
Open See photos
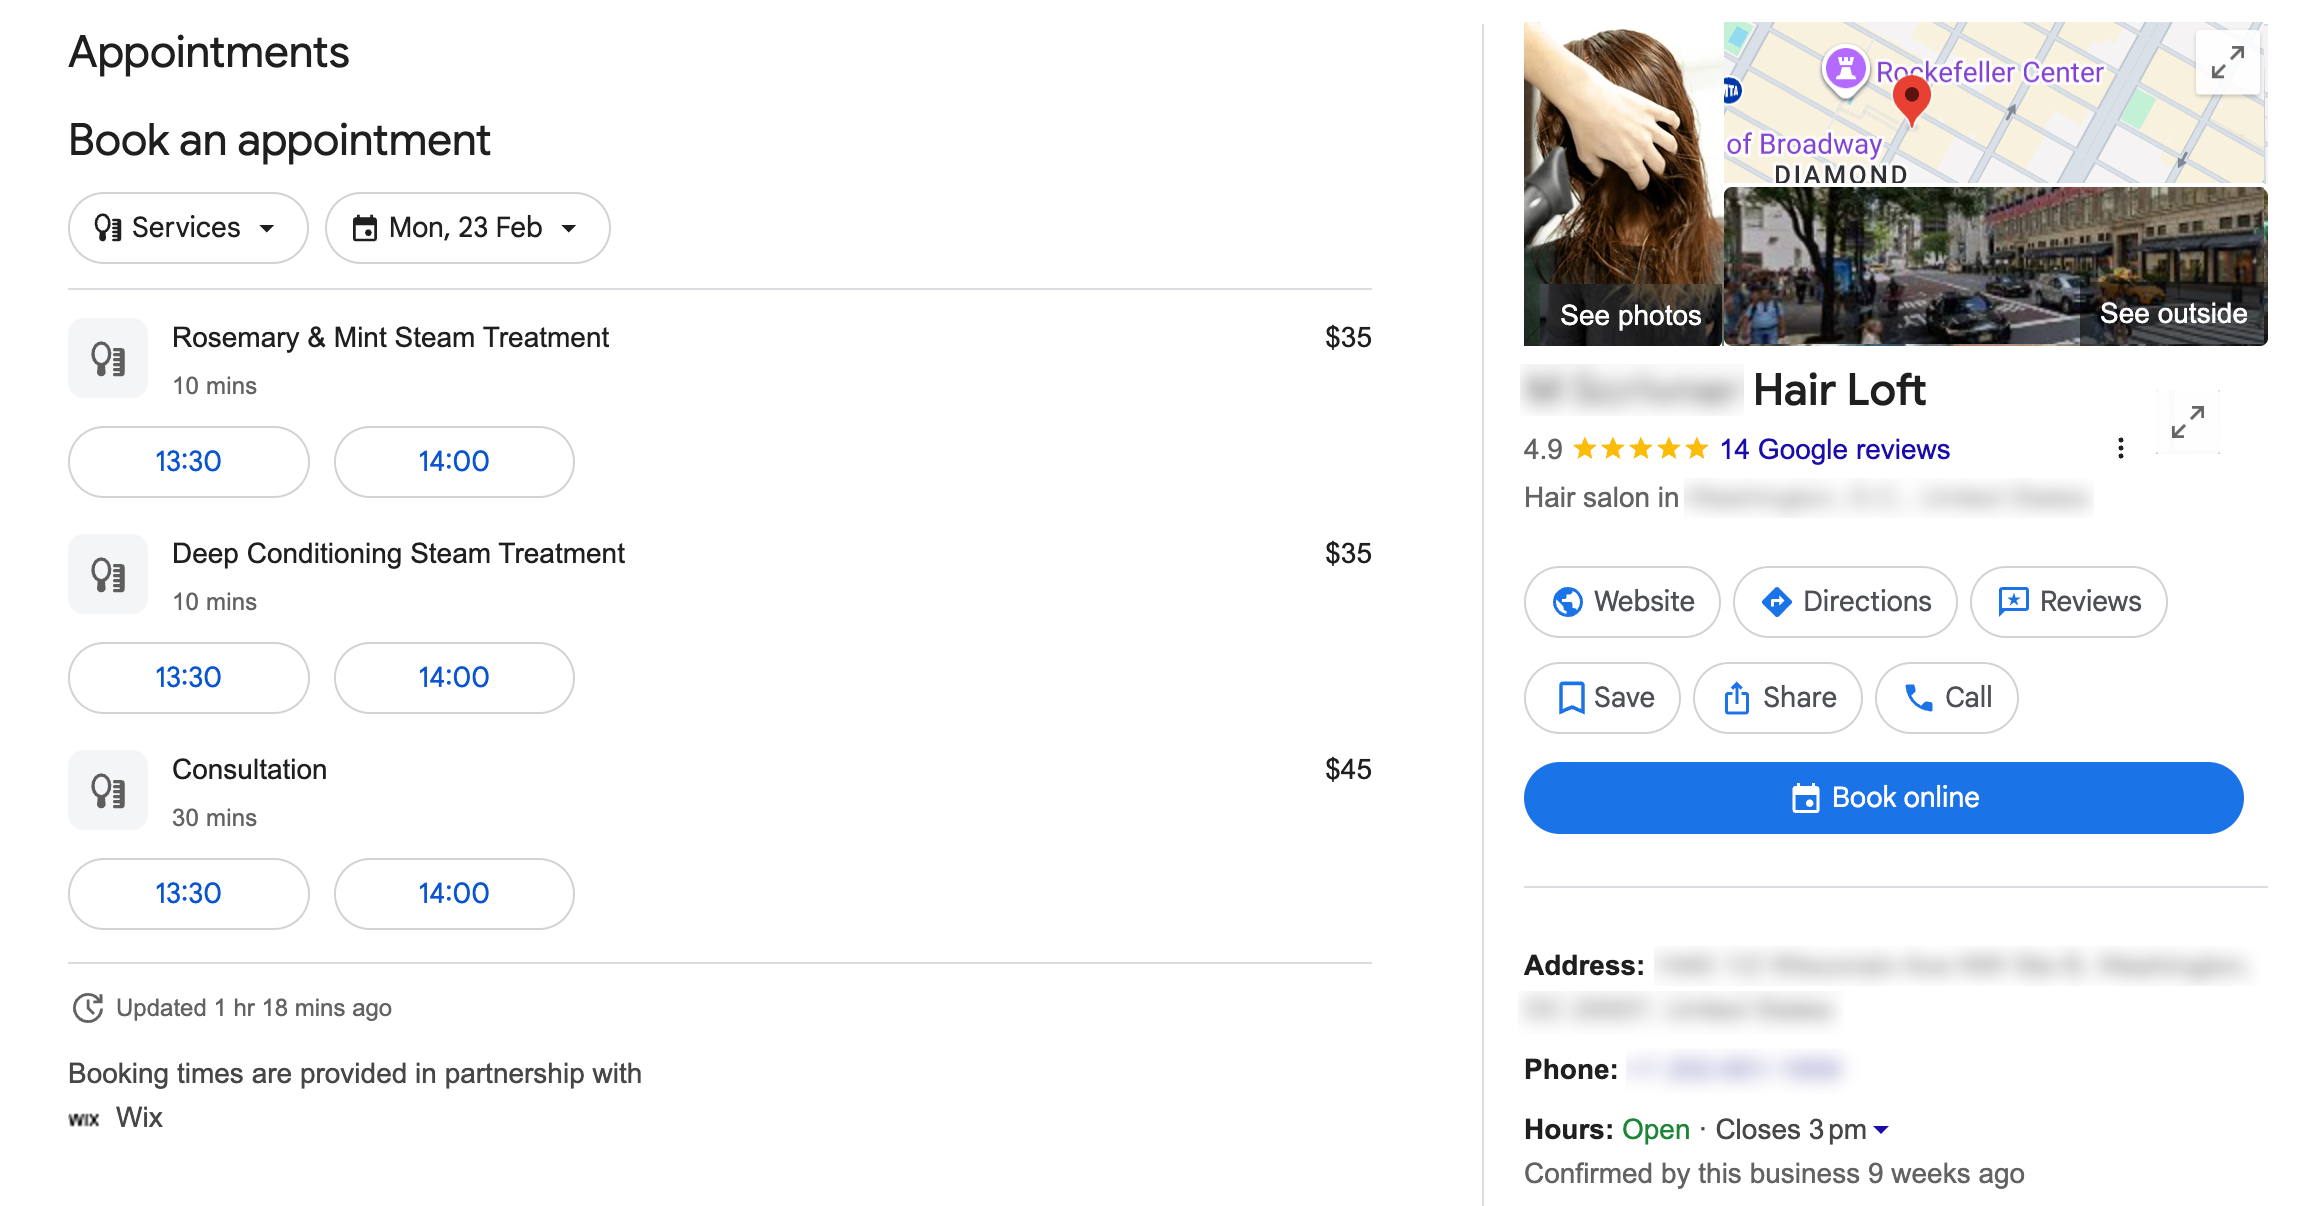coord(1630,315)
